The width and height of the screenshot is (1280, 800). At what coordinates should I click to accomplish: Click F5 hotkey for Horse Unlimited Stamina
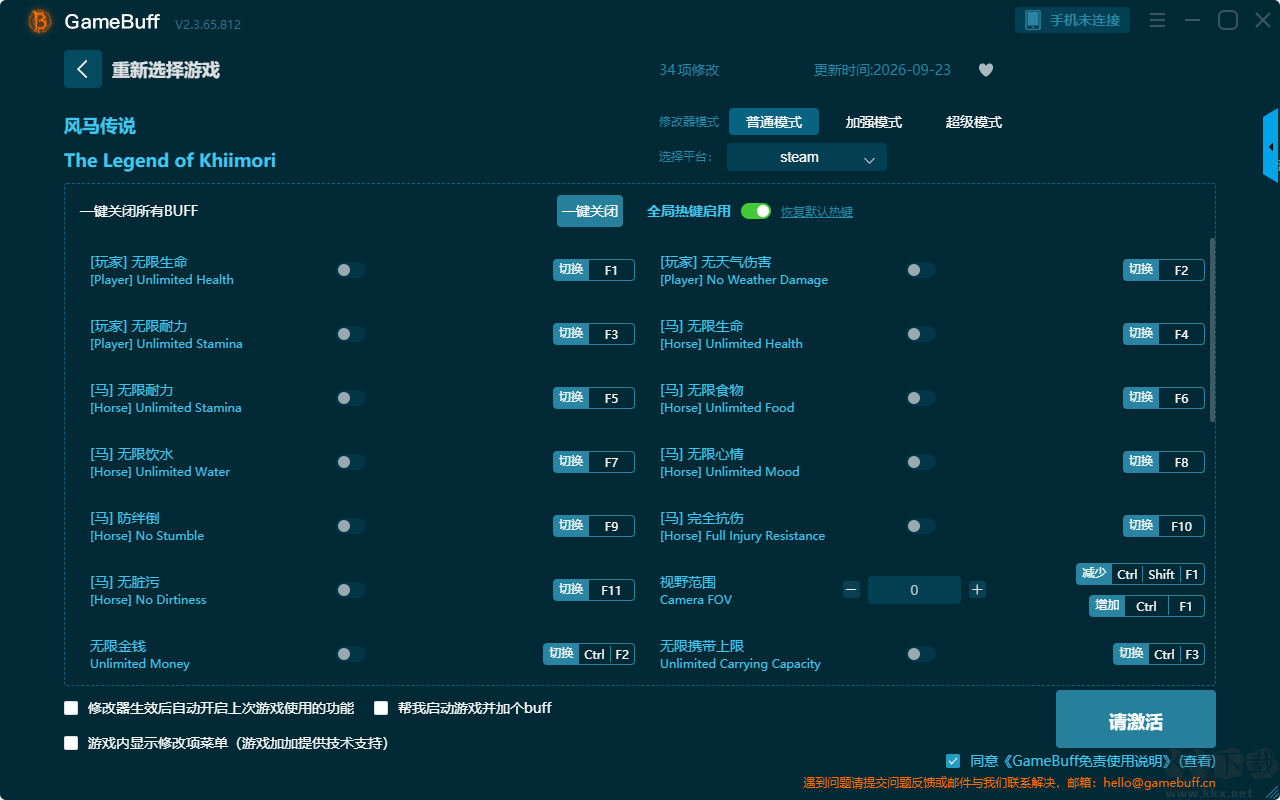594,398
